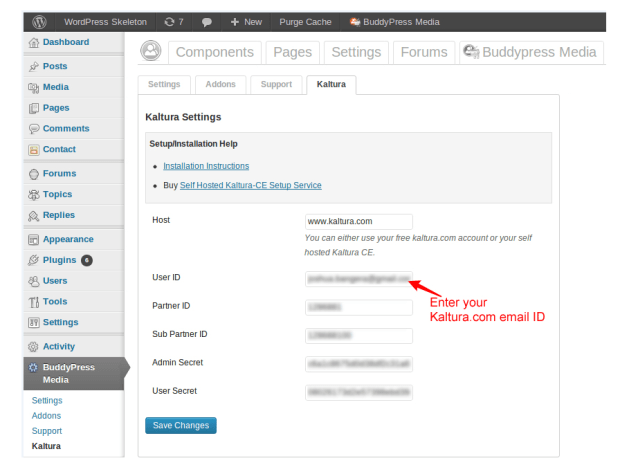Open comments bubble icon in admin bar
Viewport: 620px width, 465px height.
pos(206,22)
